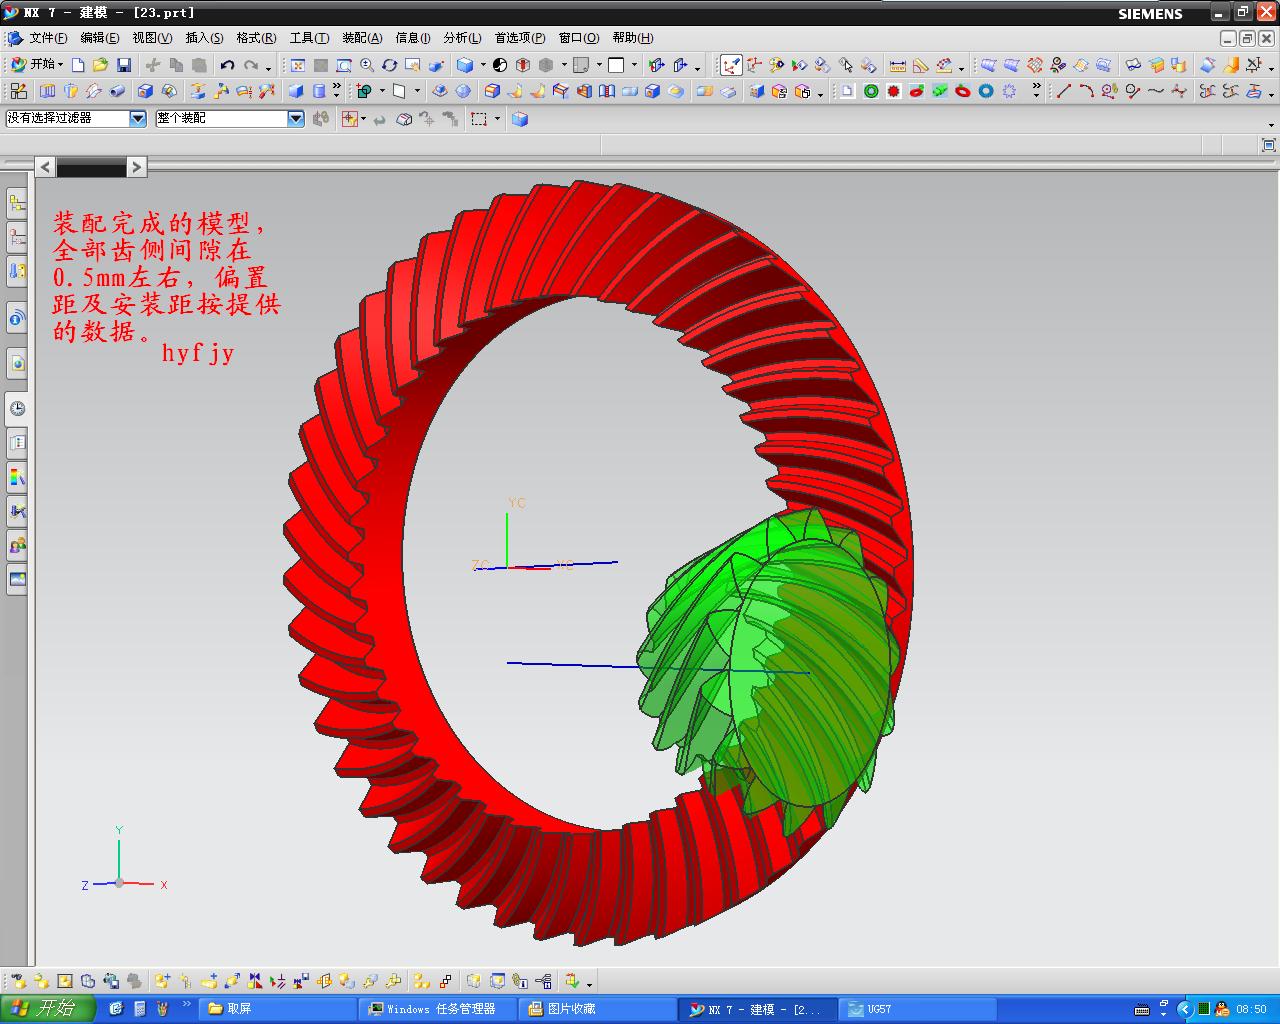This screenshot has width=1280, height=1024.
Task: Click the Undo arrow icon
Action: pos(228,65)
